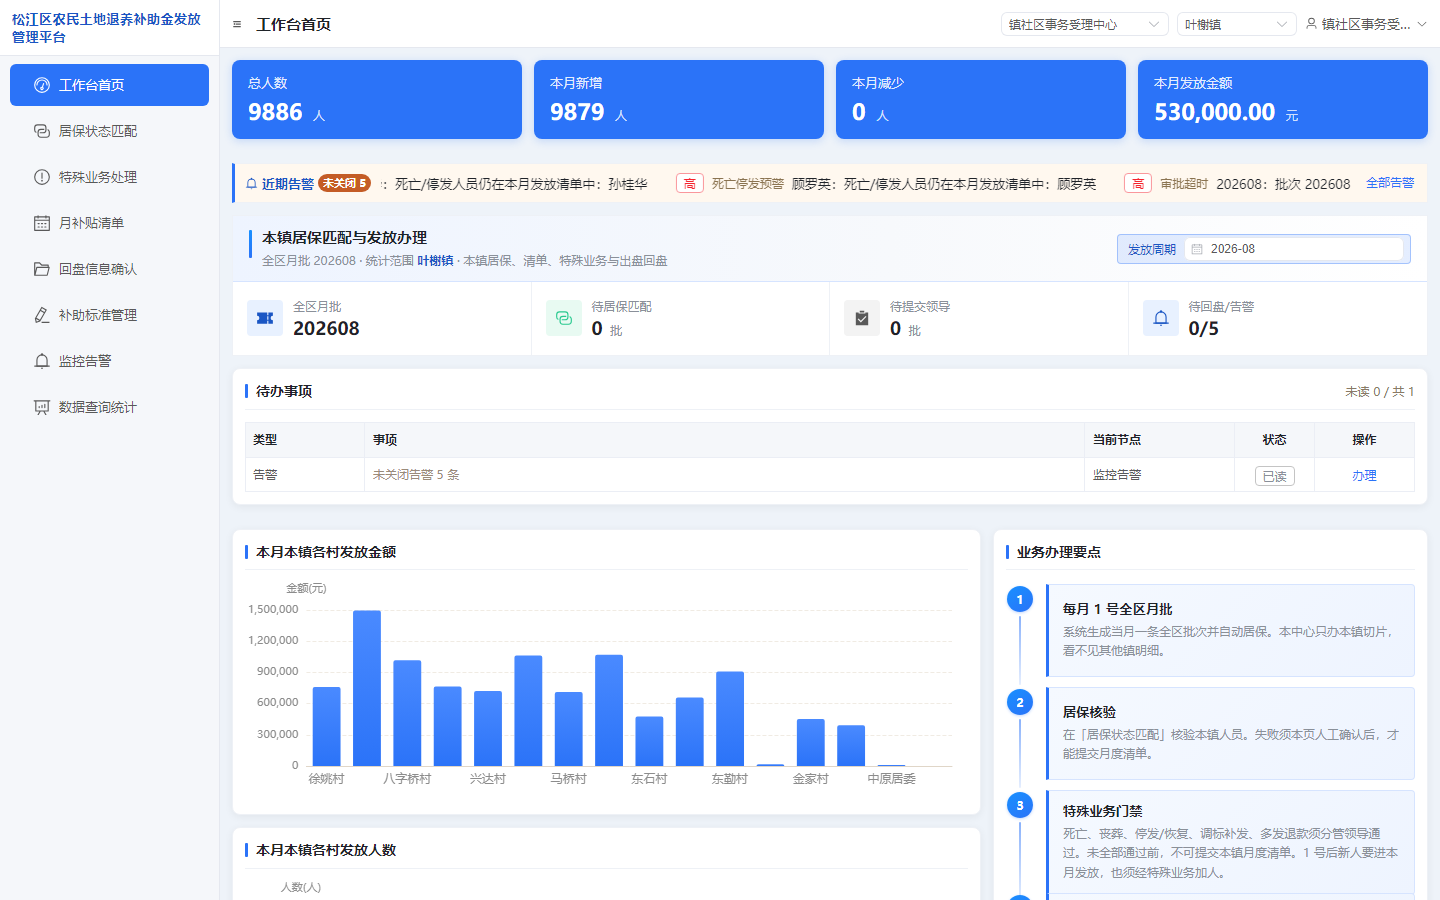Click the 待居保匹配 link icon

tap(564, 318)
